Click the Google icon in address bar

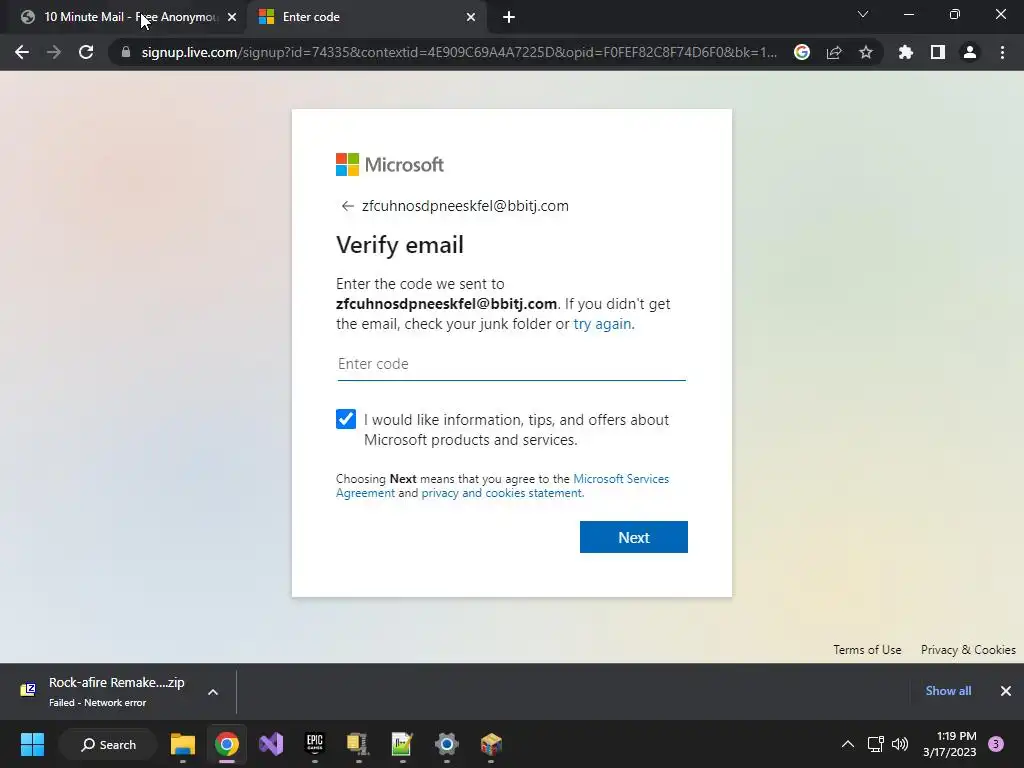(x=802, y=52)
